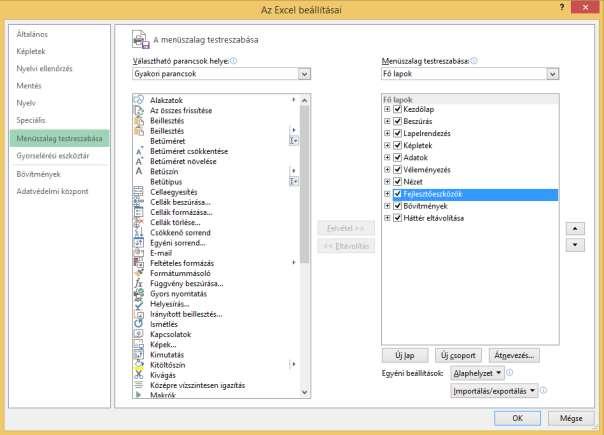The width and height of the screenshot is (604, 435).
Task: Click the Egyéni sorrend icon
Action: pyautogui.click(x=138, y=243)
